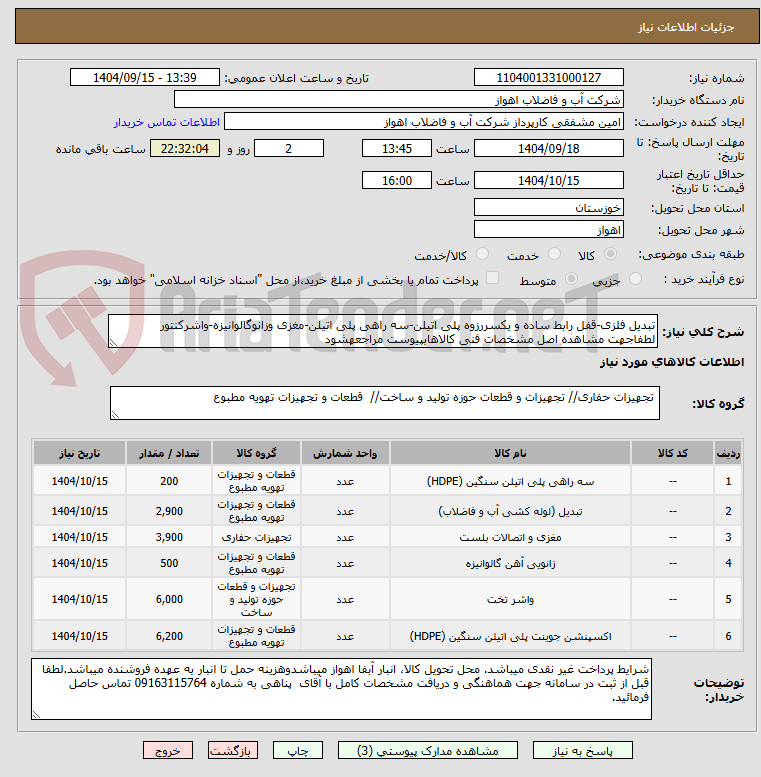Click the گروه کالا column header

[x=256, y=453]
